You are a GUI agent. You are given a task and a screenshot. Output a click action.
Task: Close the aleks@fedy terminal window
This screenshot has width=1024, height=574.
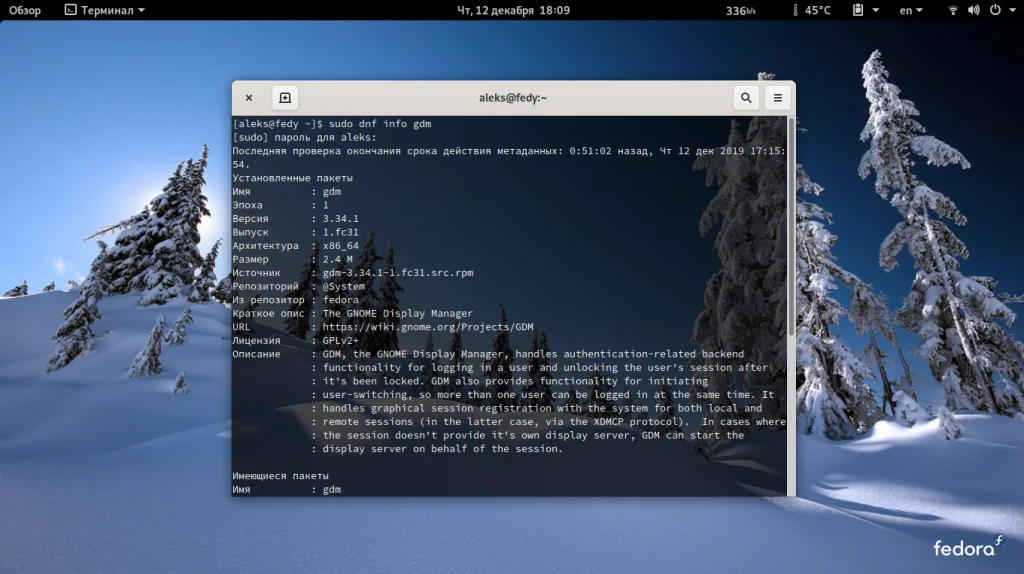click(x=249, y=98)
